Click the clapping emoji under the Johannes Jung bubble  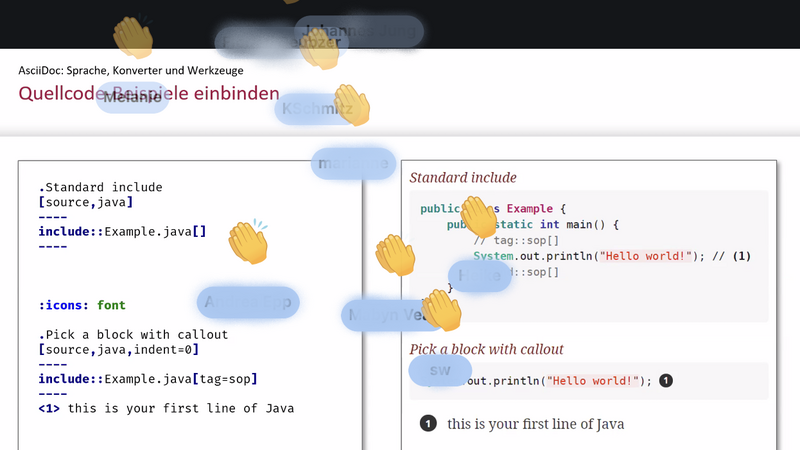[x=319, y=49]
